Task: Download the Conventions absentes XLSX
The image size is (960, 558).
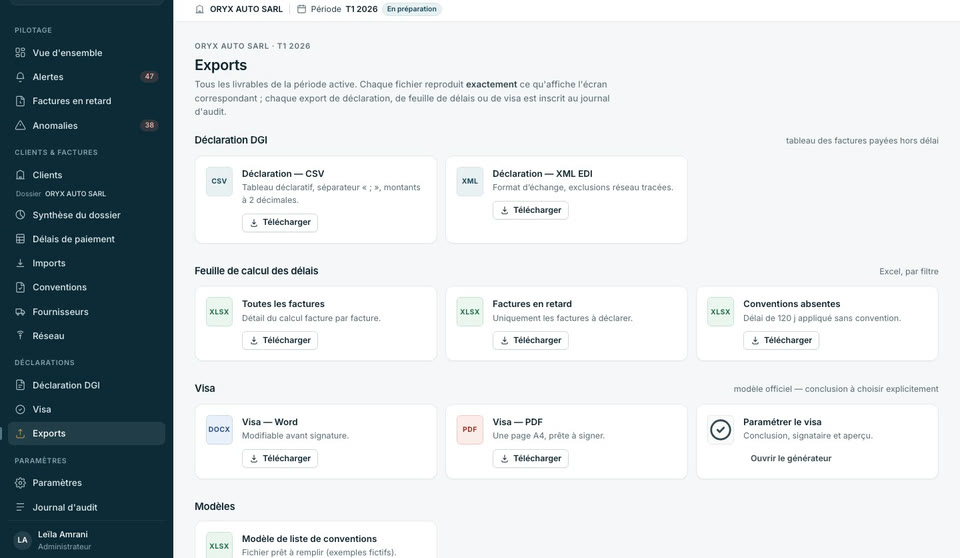Action: click(x=781, y=340)
